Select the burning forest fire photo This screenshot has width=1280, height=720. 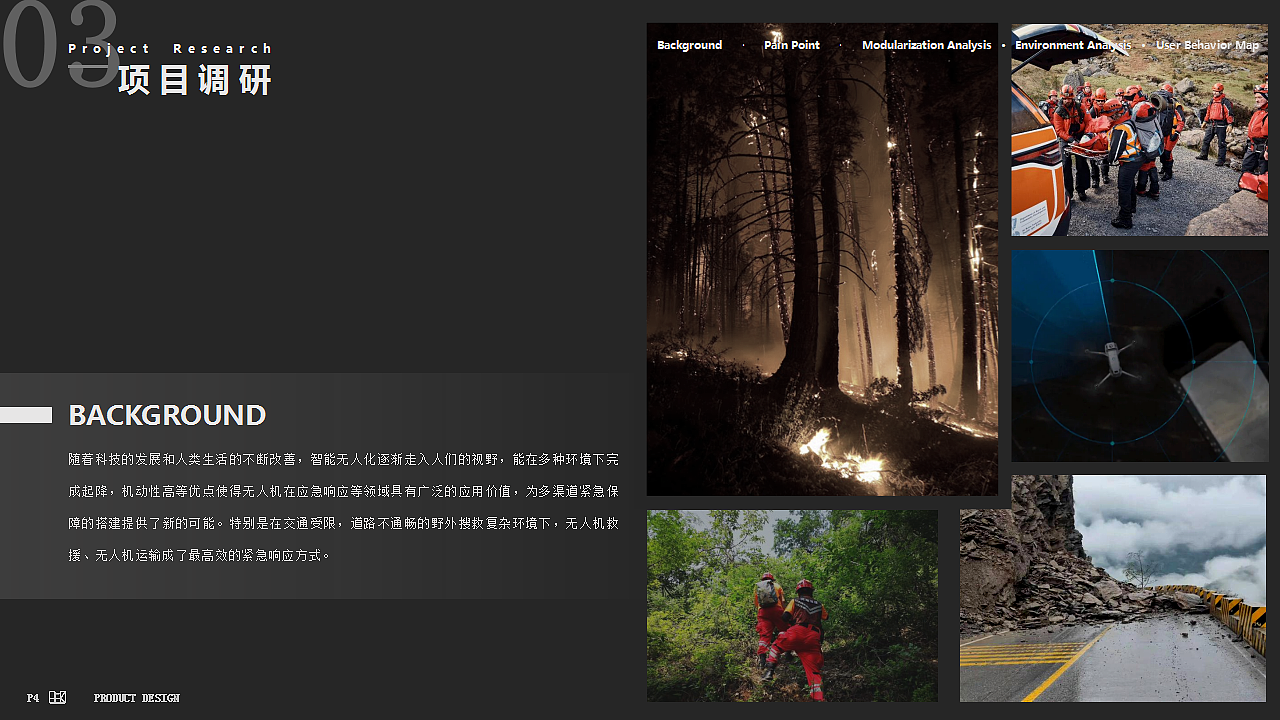(822, 259)
